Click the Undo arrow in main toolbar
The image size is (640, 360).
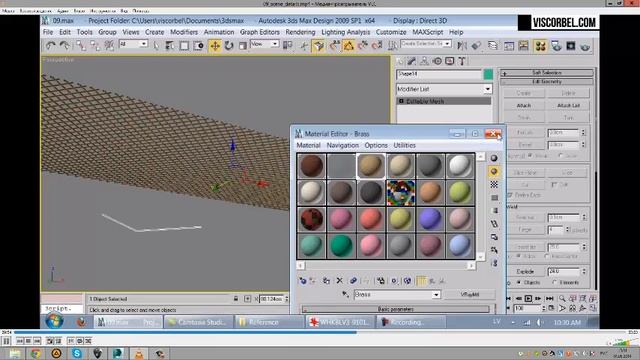tap(50, 45)
